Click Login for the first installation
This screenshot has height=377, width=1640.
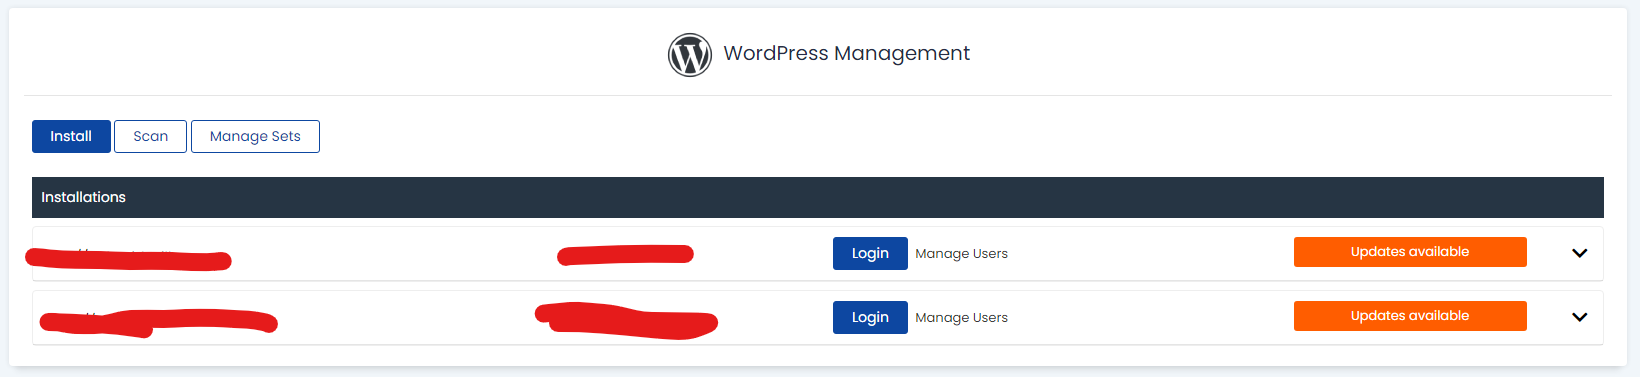coord(870,253)
